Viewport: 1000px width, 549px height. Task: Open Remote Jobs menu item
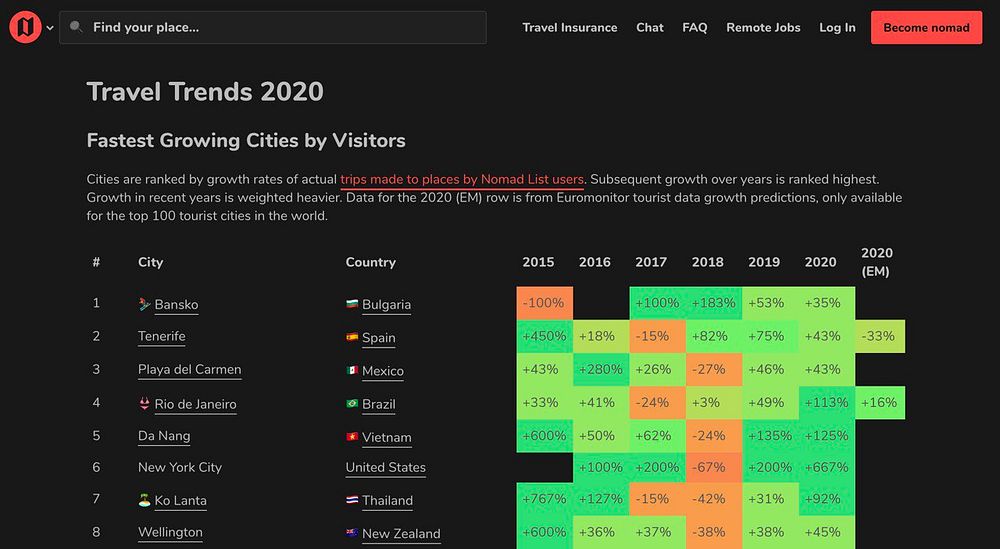(x=763, y=27)
